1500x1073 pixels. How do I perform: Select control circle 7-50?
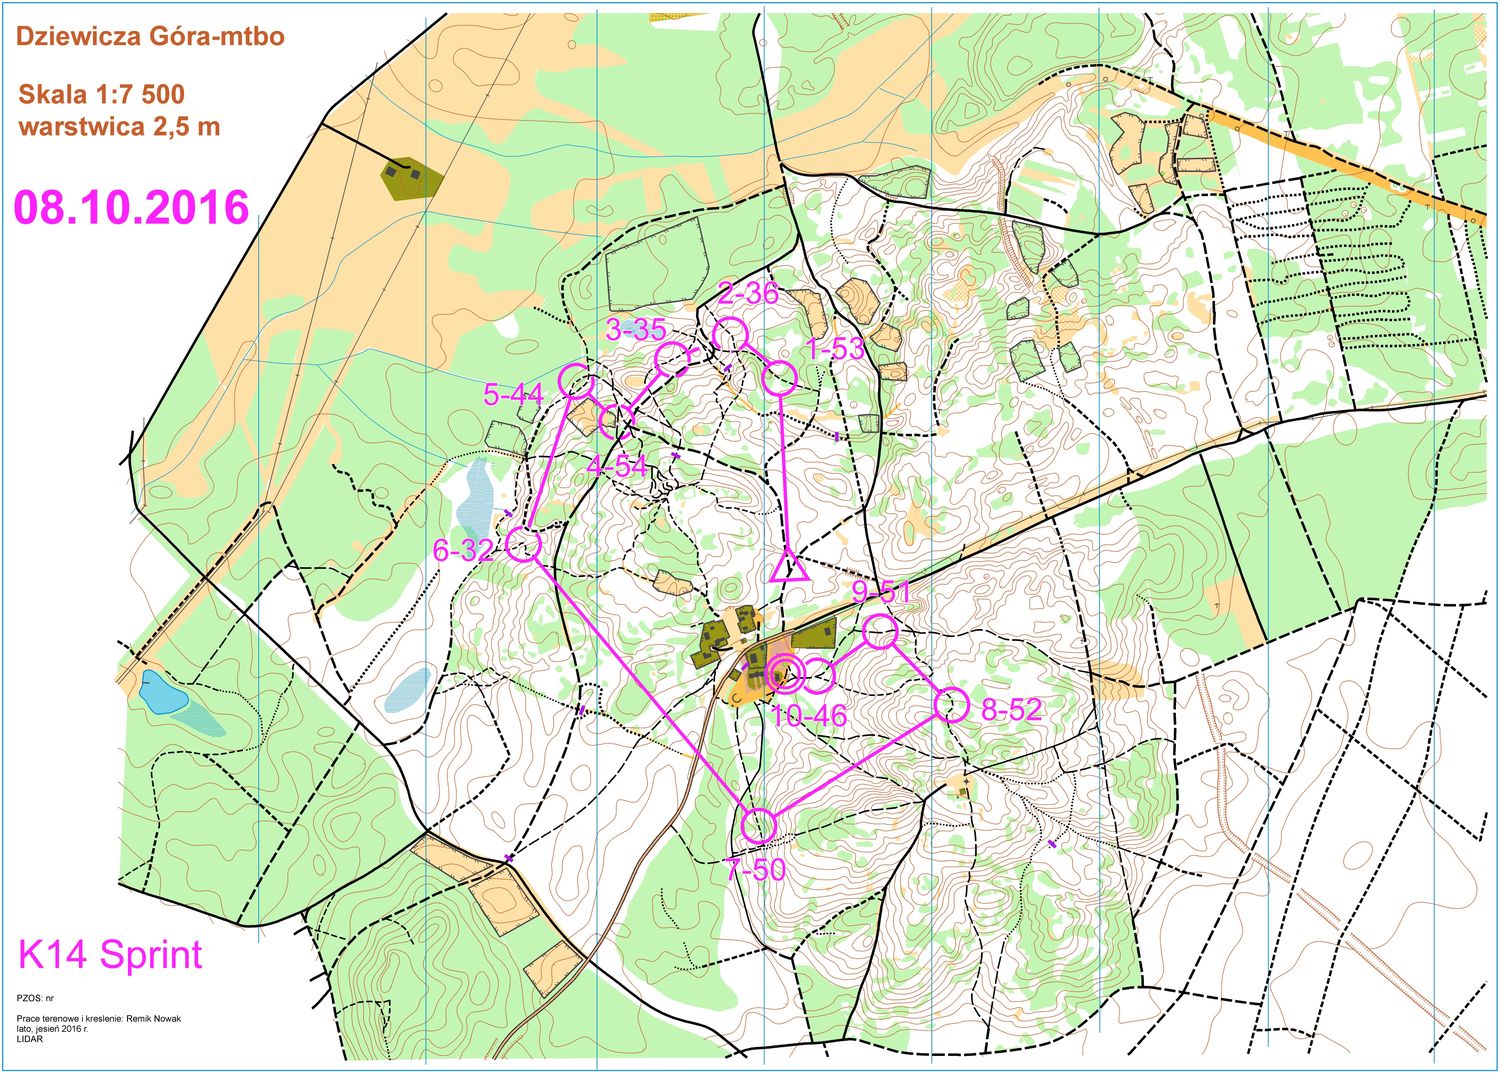click(x=760, y=826)
